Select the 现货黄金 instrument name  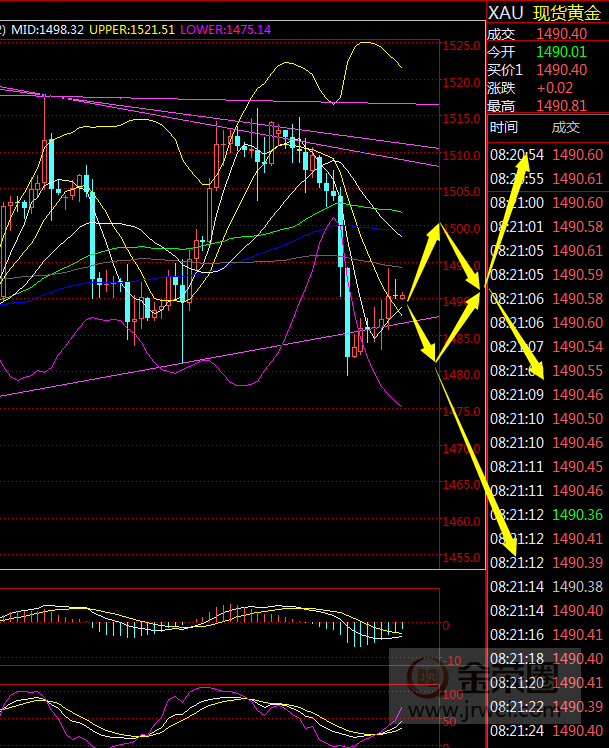(x=568, y=14)
